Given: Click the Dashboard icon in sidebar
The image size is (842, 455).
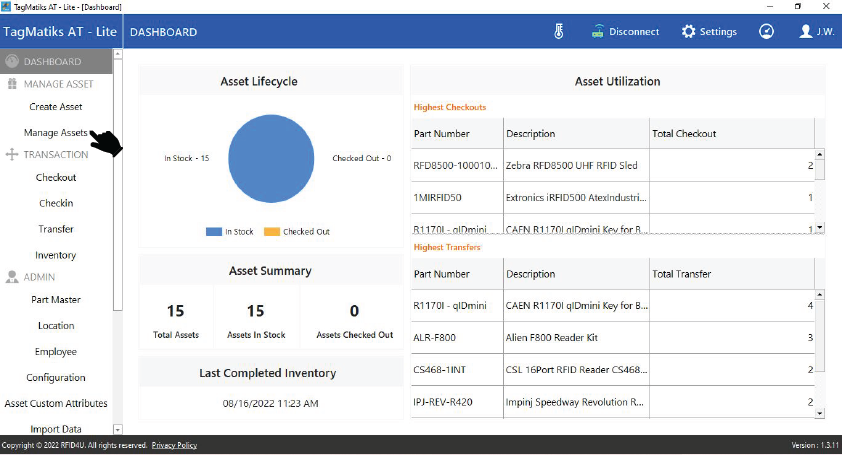Looking at the screenshot, I should [x=12, y=62].
